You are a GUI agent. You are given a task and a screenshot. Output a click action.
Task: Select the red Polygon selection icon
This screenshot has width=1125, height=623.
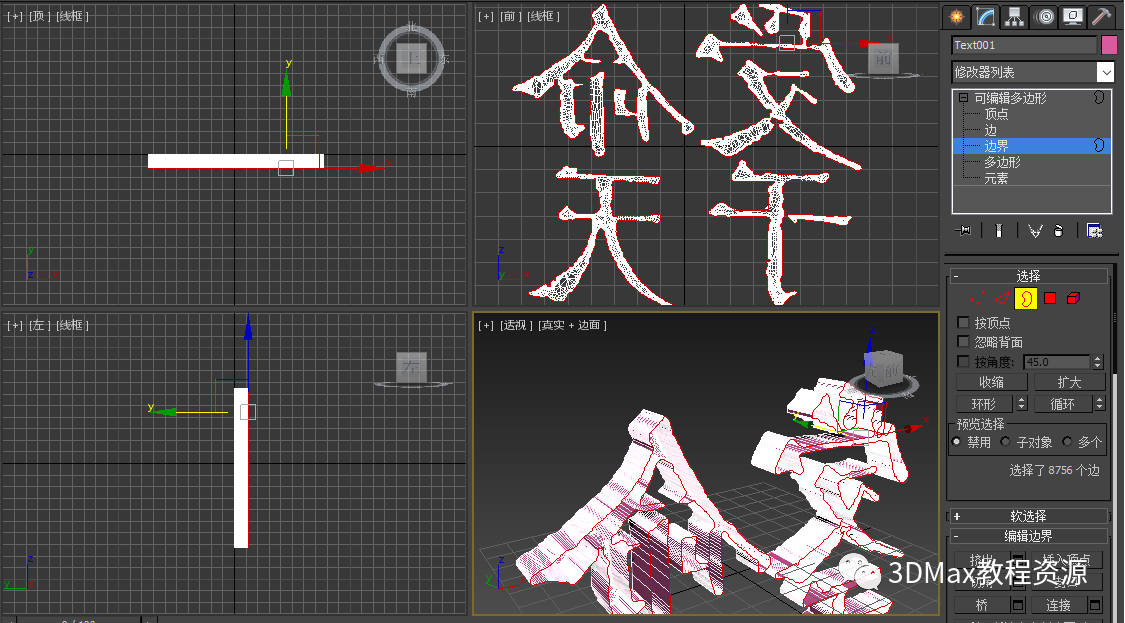[x=1050, y=298]
